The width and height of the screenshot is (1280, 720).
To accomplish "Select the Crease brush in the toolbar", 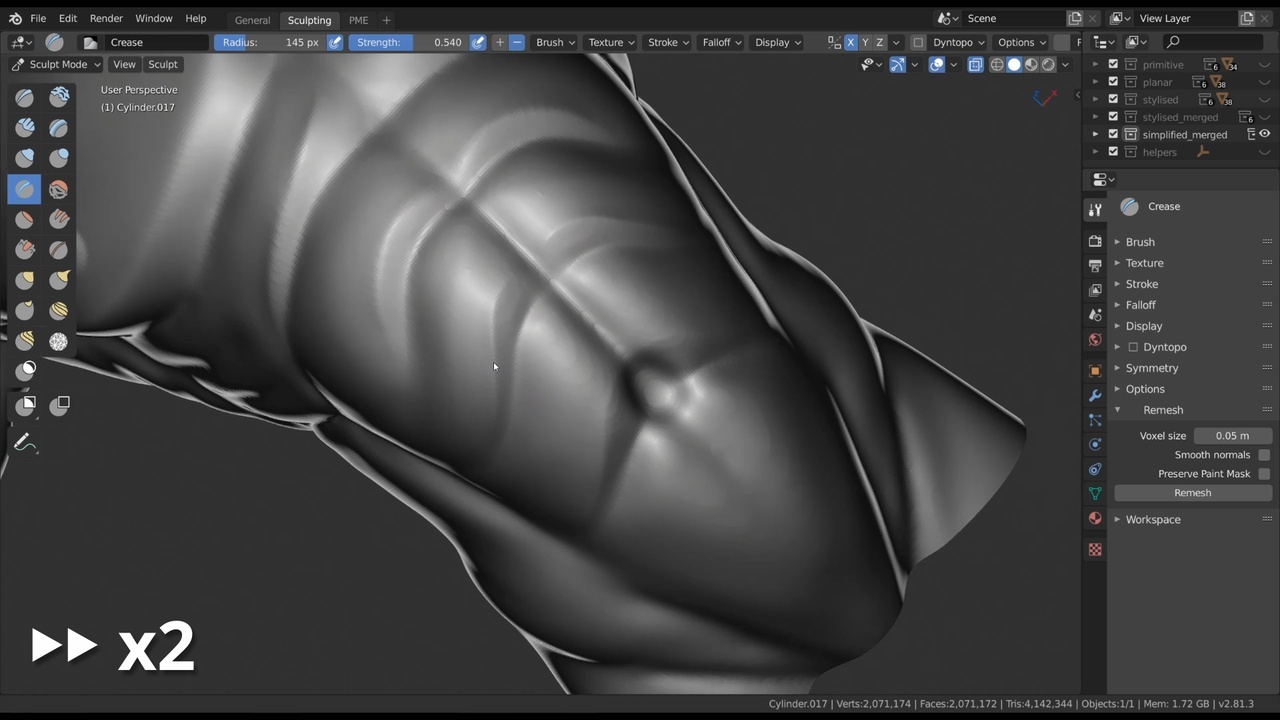I will (24, 189).
